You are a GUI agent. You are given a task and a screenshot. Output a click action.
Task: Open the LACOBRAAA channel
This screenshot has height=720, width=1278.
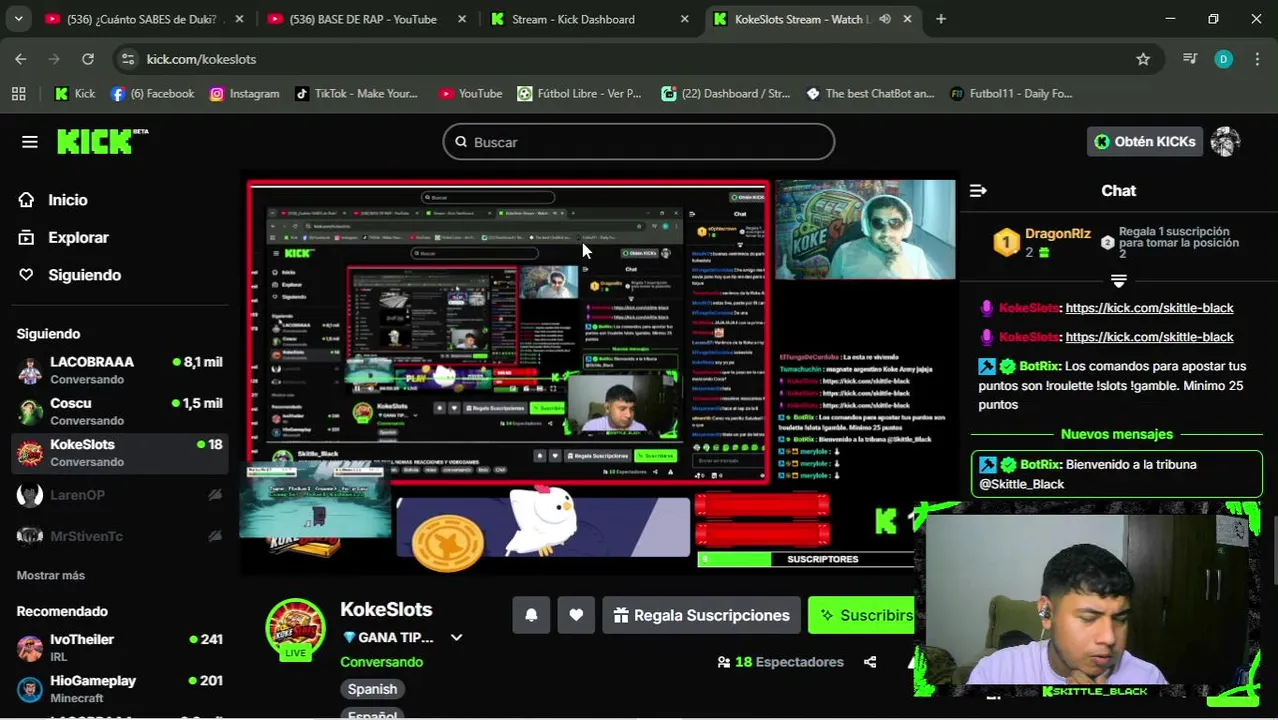[x=120, y=370]
